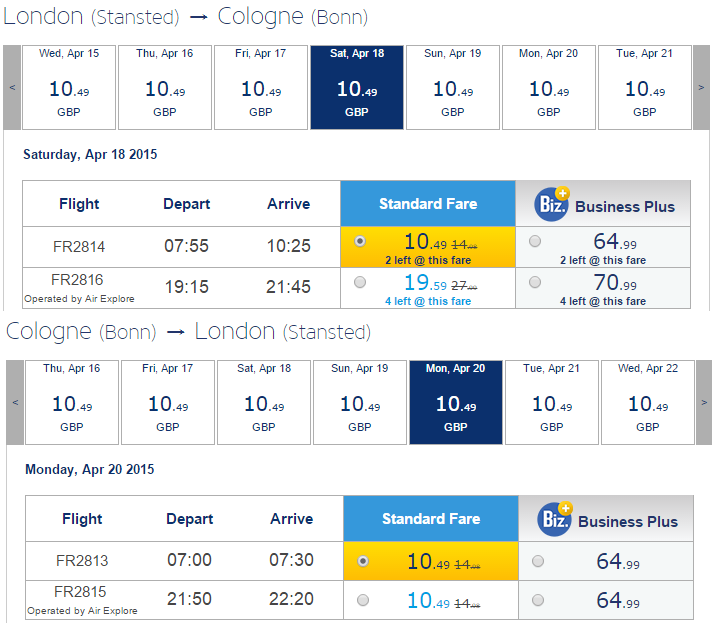
Task: Select standard fare 19.59 for flight FR2816
Action: pyautogui.click(x=360, y=282)
